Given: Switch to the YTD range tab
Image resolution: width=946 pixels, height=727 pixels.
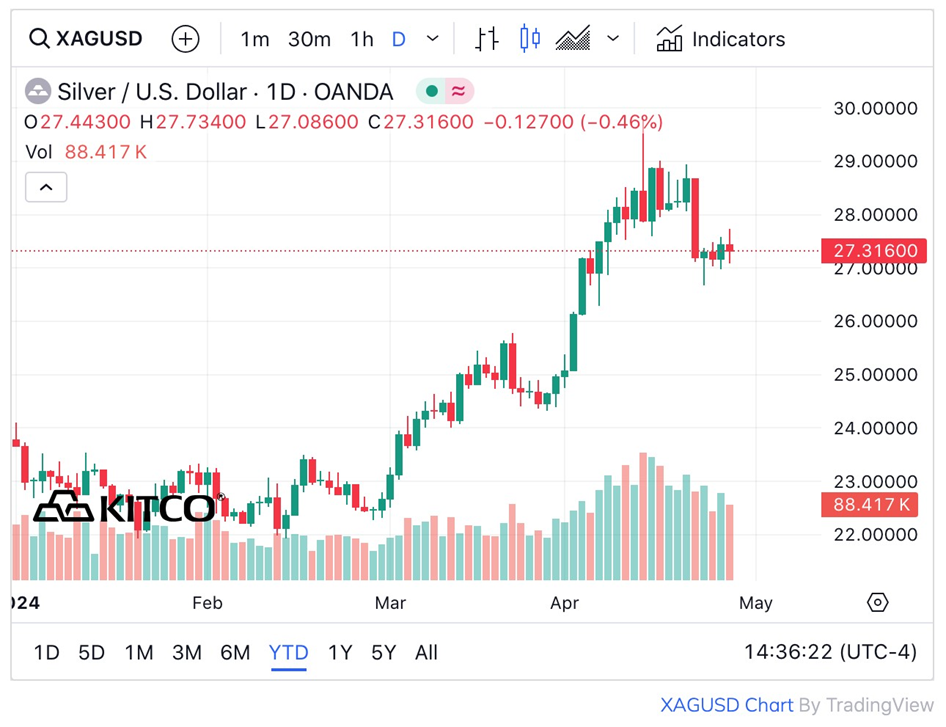Looking at the screenshot, I should [288, 653].
